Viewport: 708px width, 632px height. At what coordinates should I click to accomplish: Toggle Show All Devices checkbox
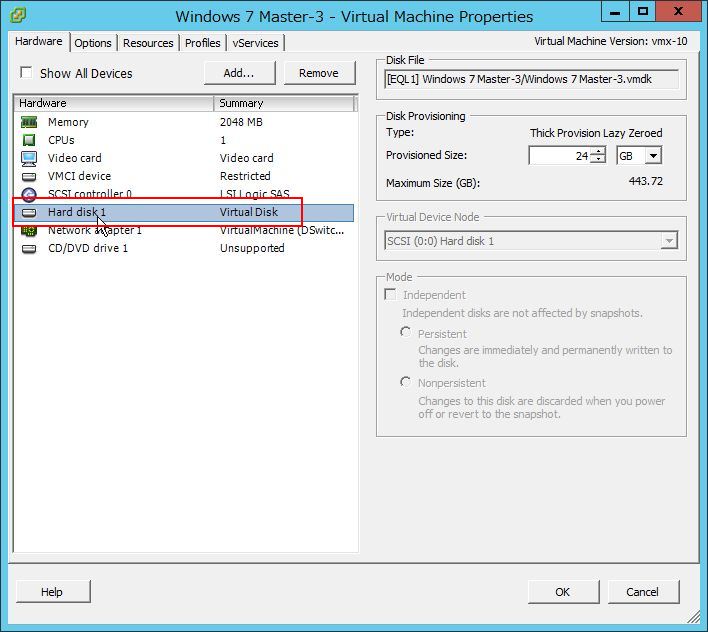26,72
